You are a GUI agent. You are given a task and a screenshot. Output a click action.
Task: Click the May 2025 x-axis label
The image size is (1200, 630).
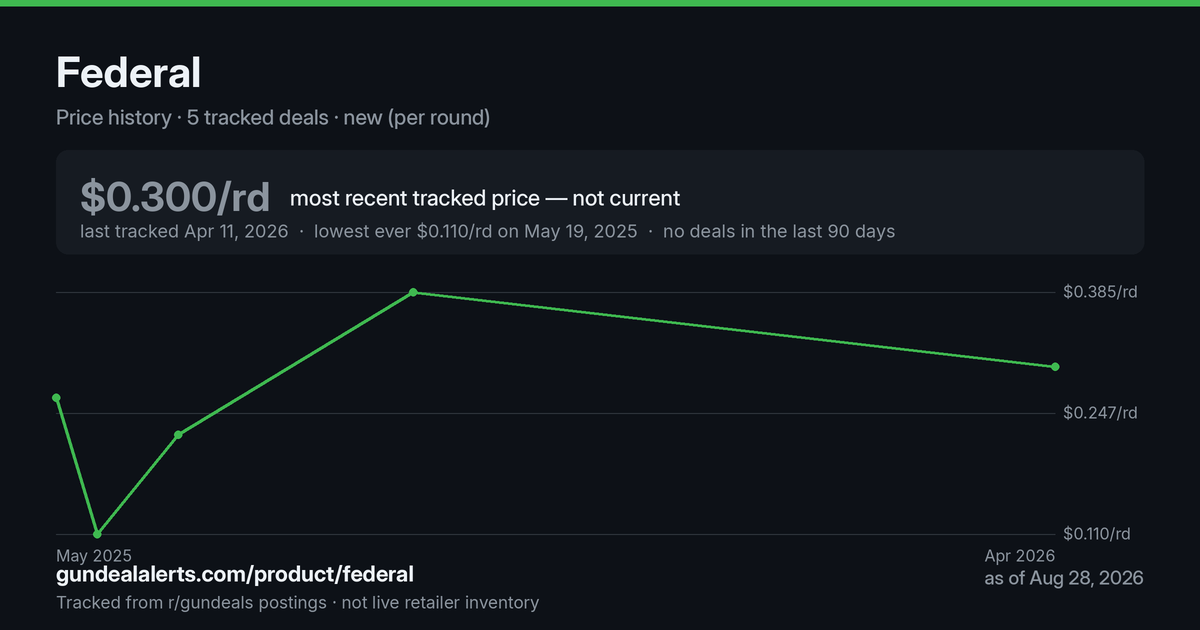(93, 554)
